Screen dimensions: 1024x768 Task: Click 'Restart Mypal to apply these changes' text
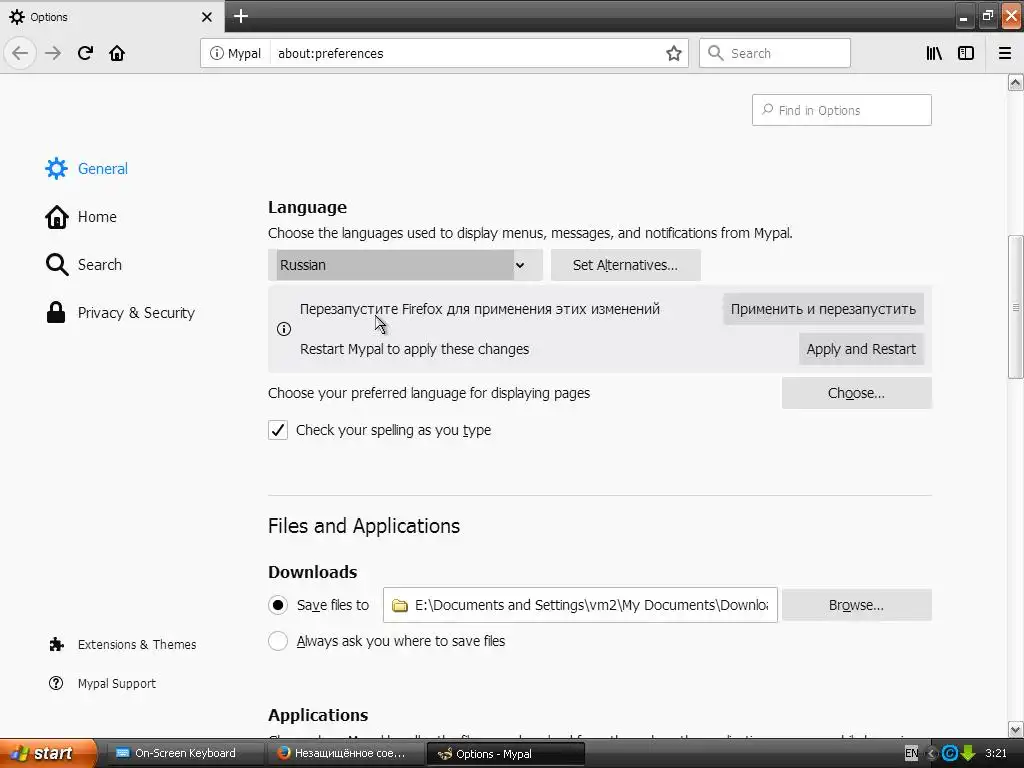tap(414, 349)
